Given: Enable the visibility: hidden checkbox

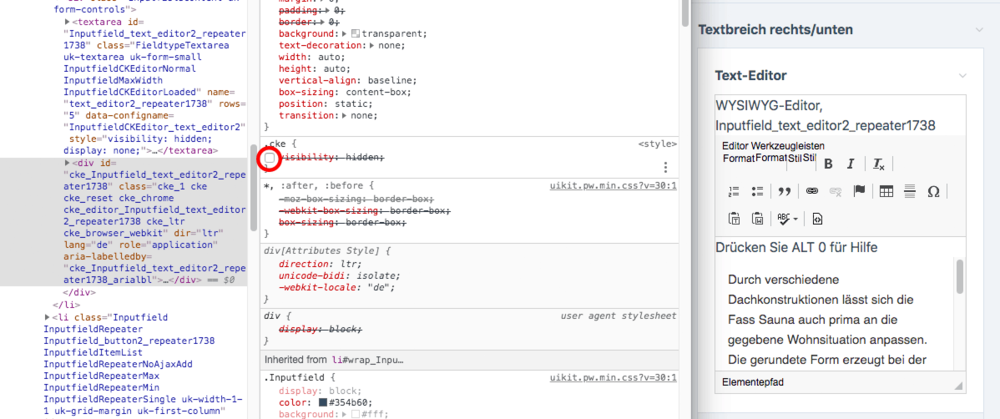Looking at the screenshot, I should click(270, 158).
